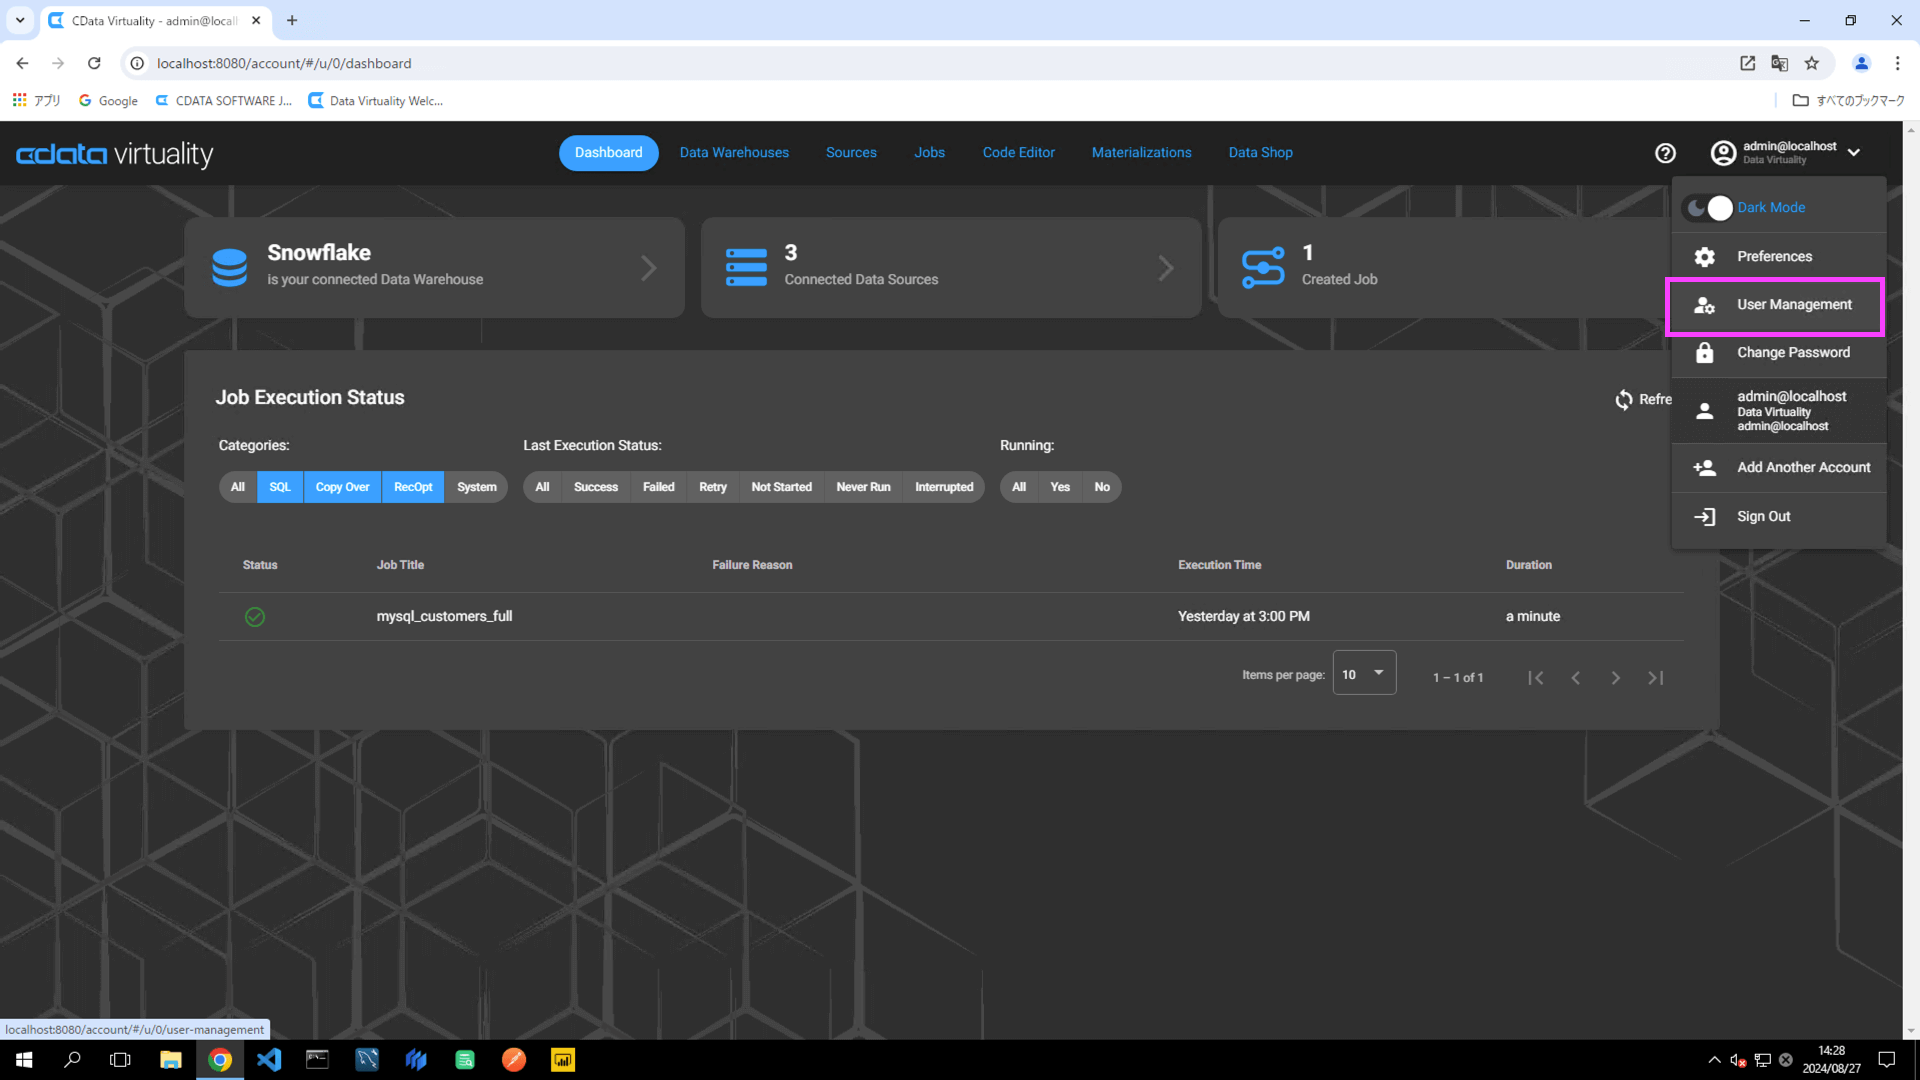Image resolution: width=1920 pixels, height=1080 pixels.
Task: Open the mysql_customers_full job link
Action: 444,617
